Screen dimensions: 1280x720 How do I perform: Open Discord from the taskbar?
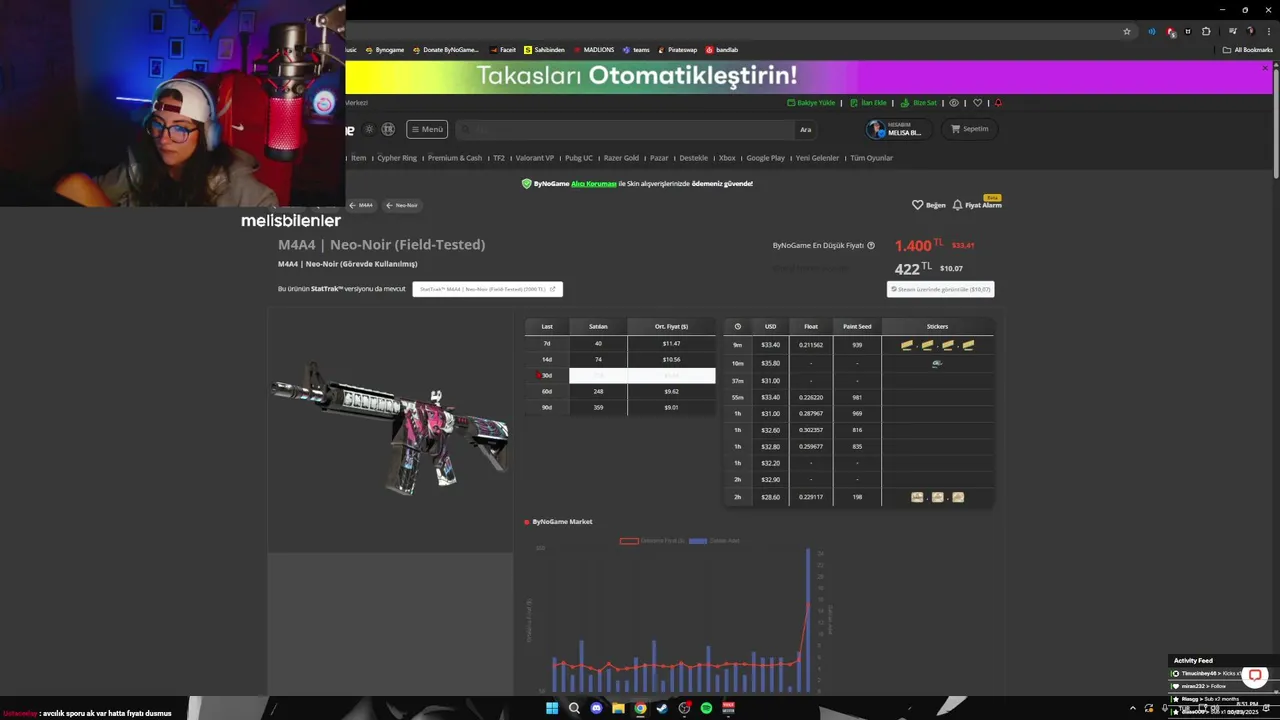tap(596, 708)
